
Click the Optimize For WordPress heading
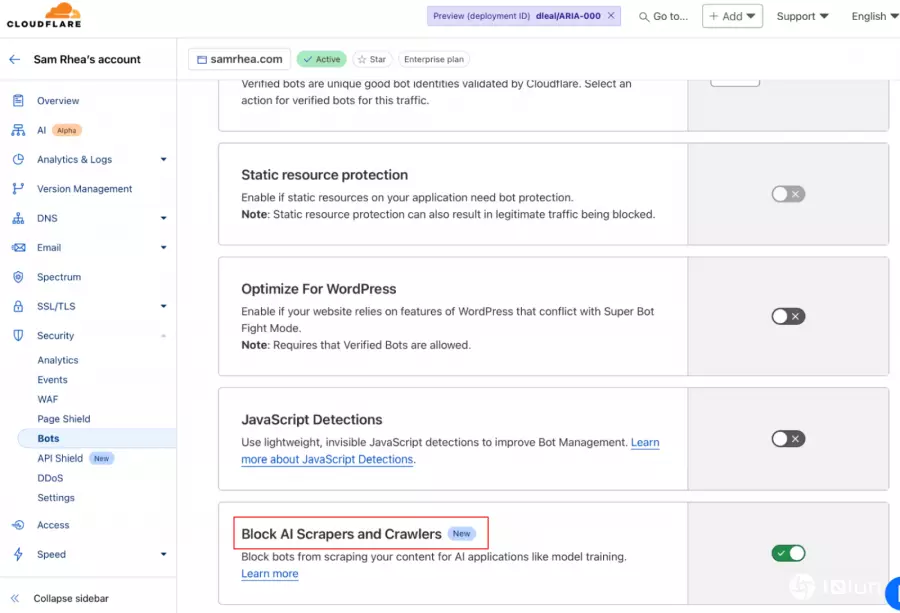coord(319,289)
